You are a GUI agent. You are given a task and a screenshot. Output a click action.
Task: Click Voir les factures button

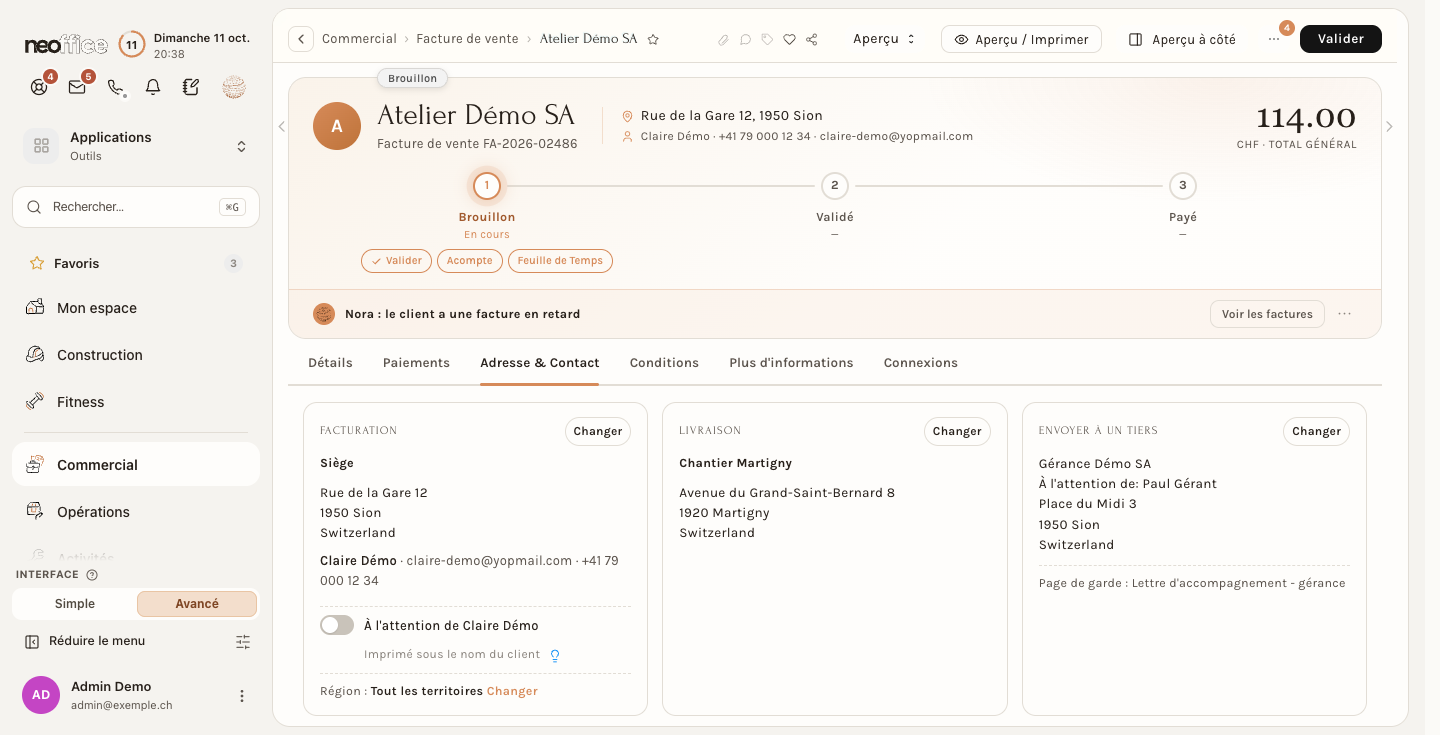(x=1267, y=314)
